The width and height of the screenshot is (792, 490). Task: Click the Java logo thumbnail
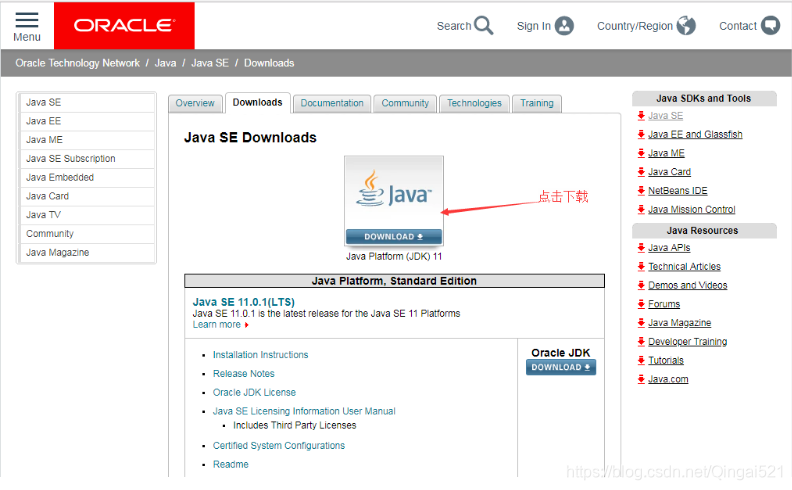click(393, 193)
